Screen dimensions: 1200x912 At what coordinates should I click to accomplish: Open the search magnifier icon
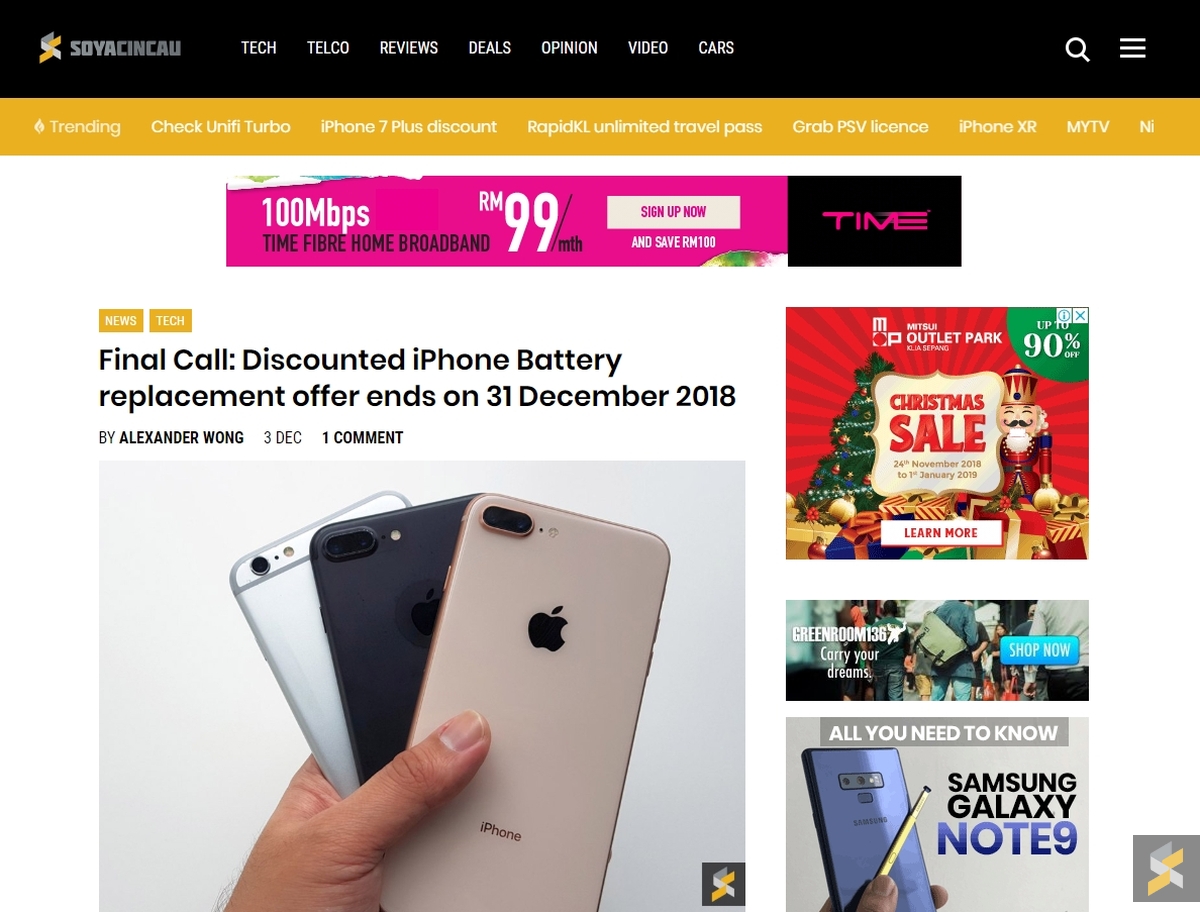[x=1077, y=49]
